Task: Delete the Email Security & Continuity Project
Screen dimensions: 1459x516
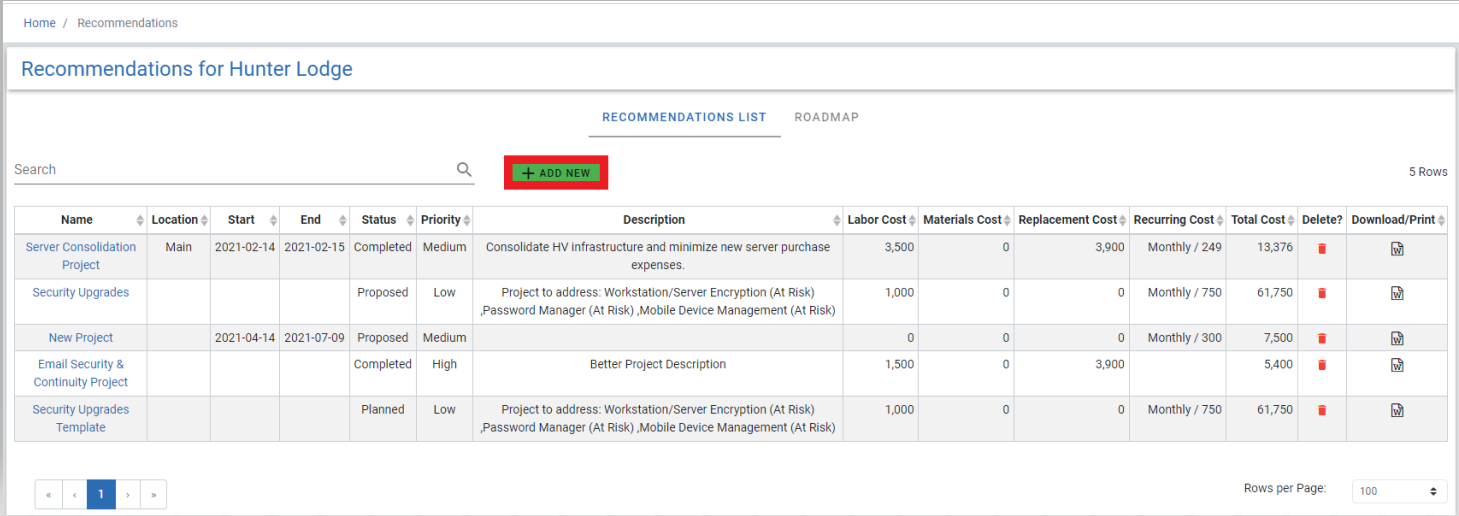Action: click(1322, 365)
